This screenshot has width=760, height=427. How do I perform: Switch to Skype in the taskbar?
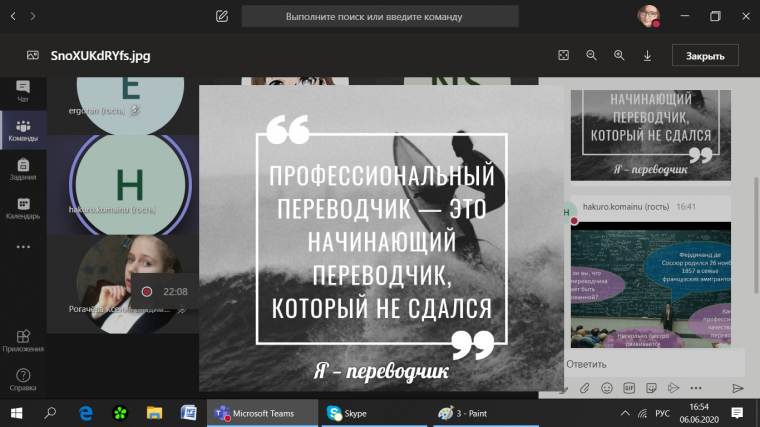(x=374, y=413)
